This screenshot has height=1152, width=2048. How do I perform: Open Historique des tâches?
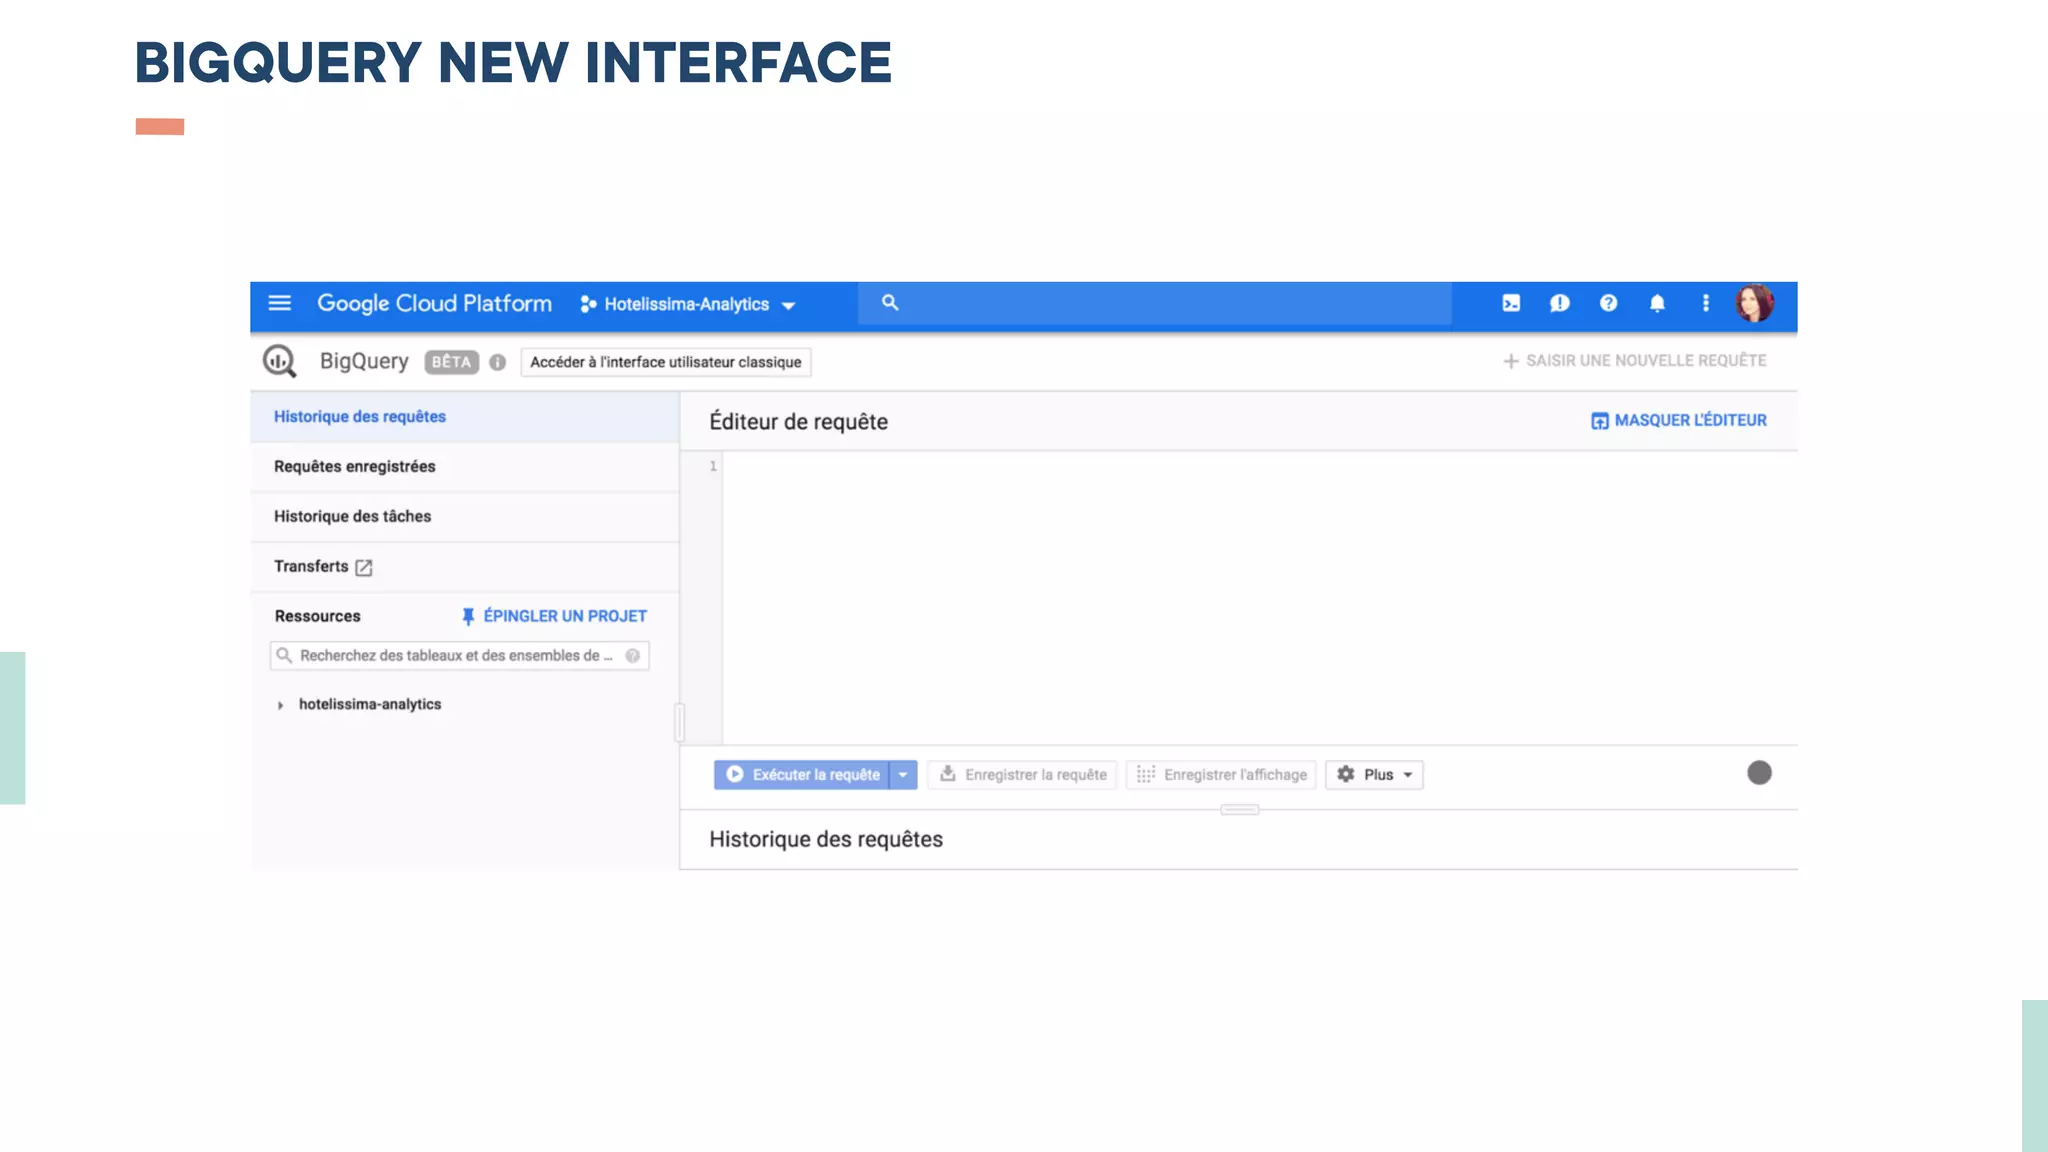pos(465,517)
